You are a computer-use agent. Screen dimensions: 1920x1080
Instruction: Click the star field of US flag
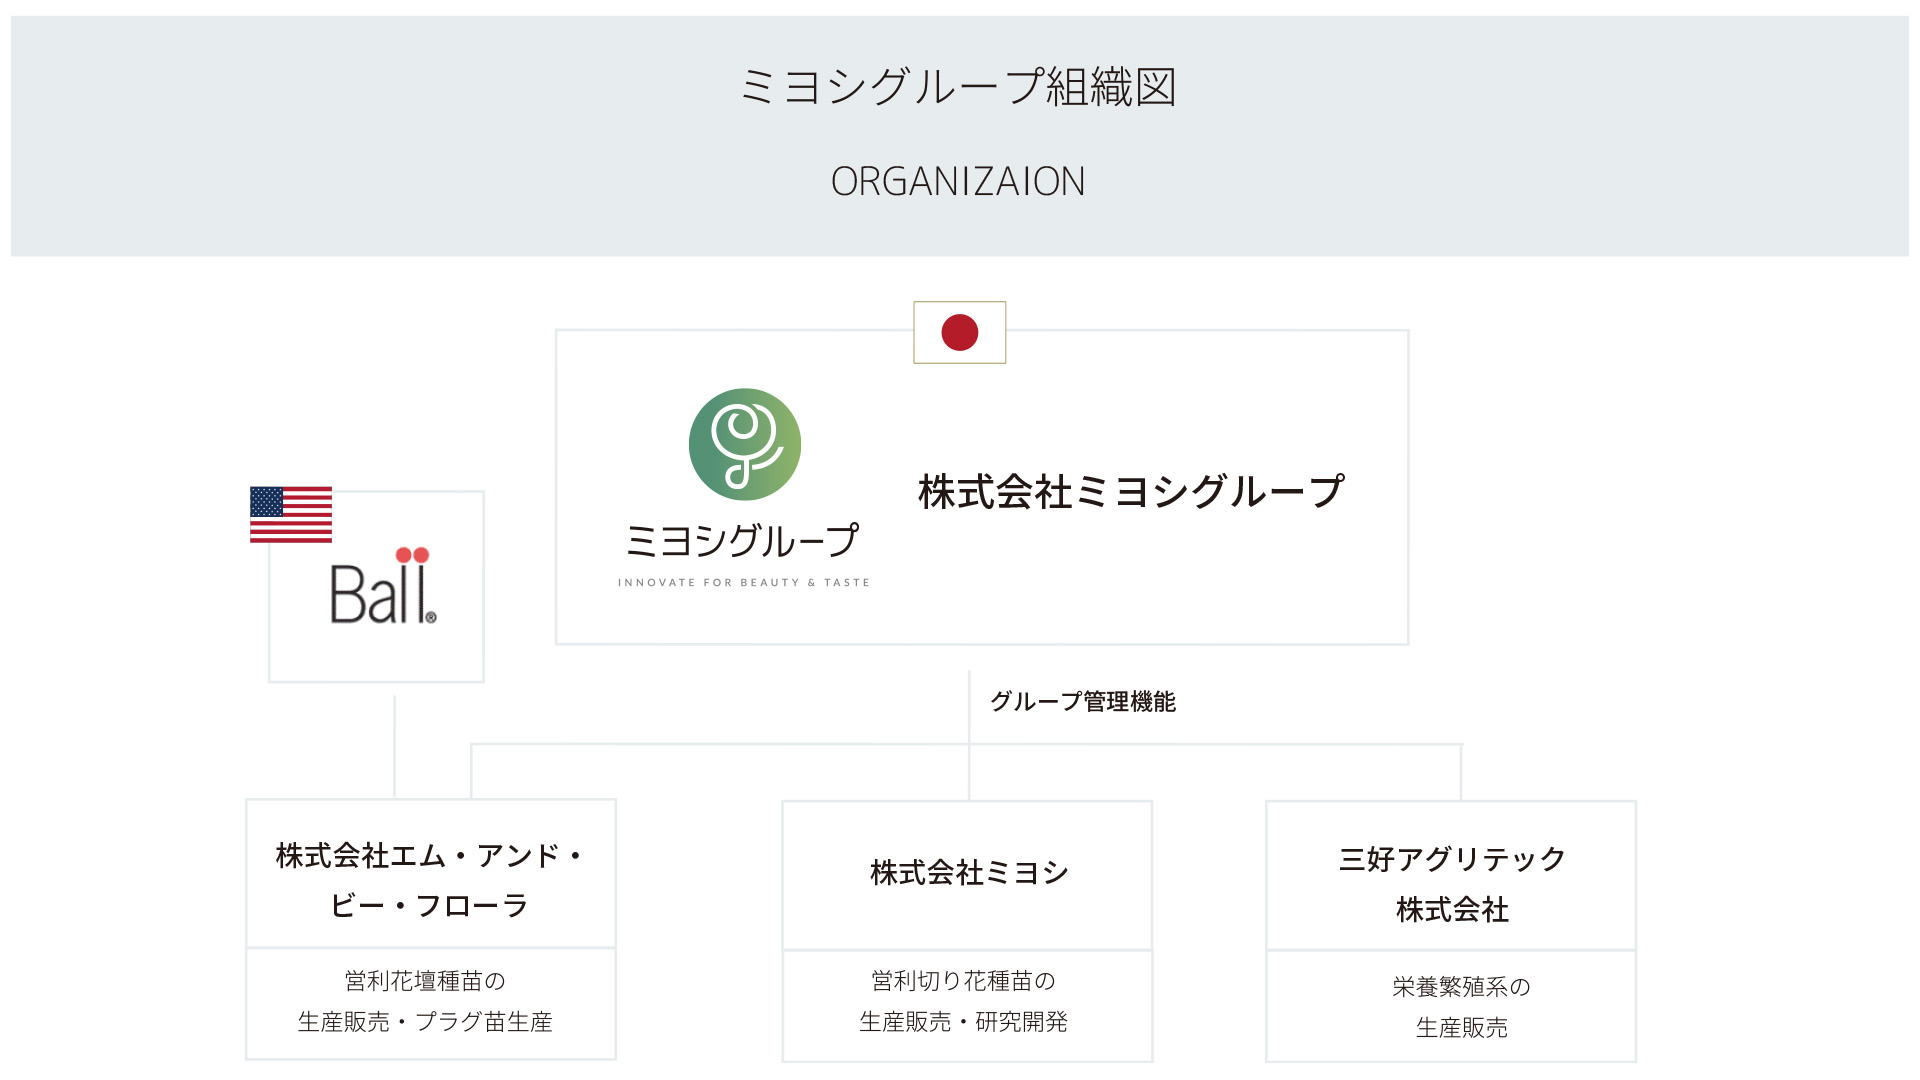tap(267, 501)
